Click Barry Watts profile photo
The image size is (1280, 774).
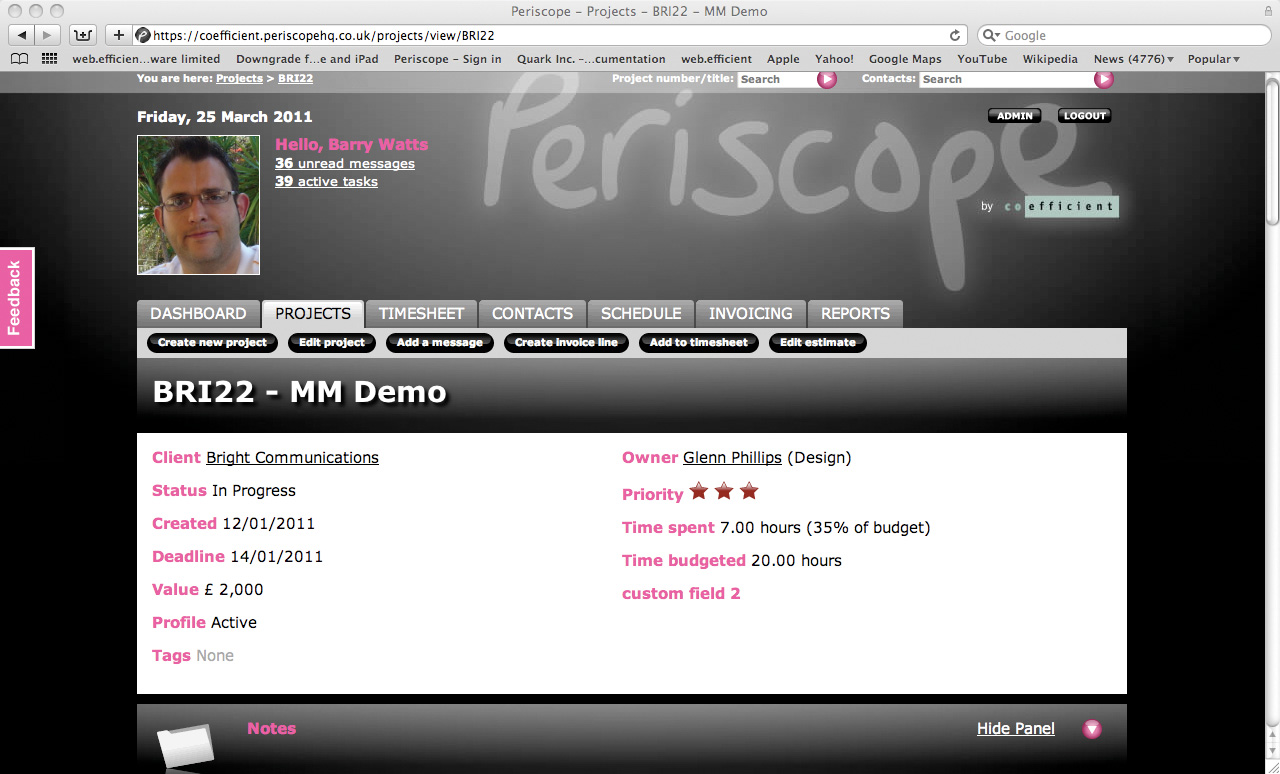pos(198,205)
